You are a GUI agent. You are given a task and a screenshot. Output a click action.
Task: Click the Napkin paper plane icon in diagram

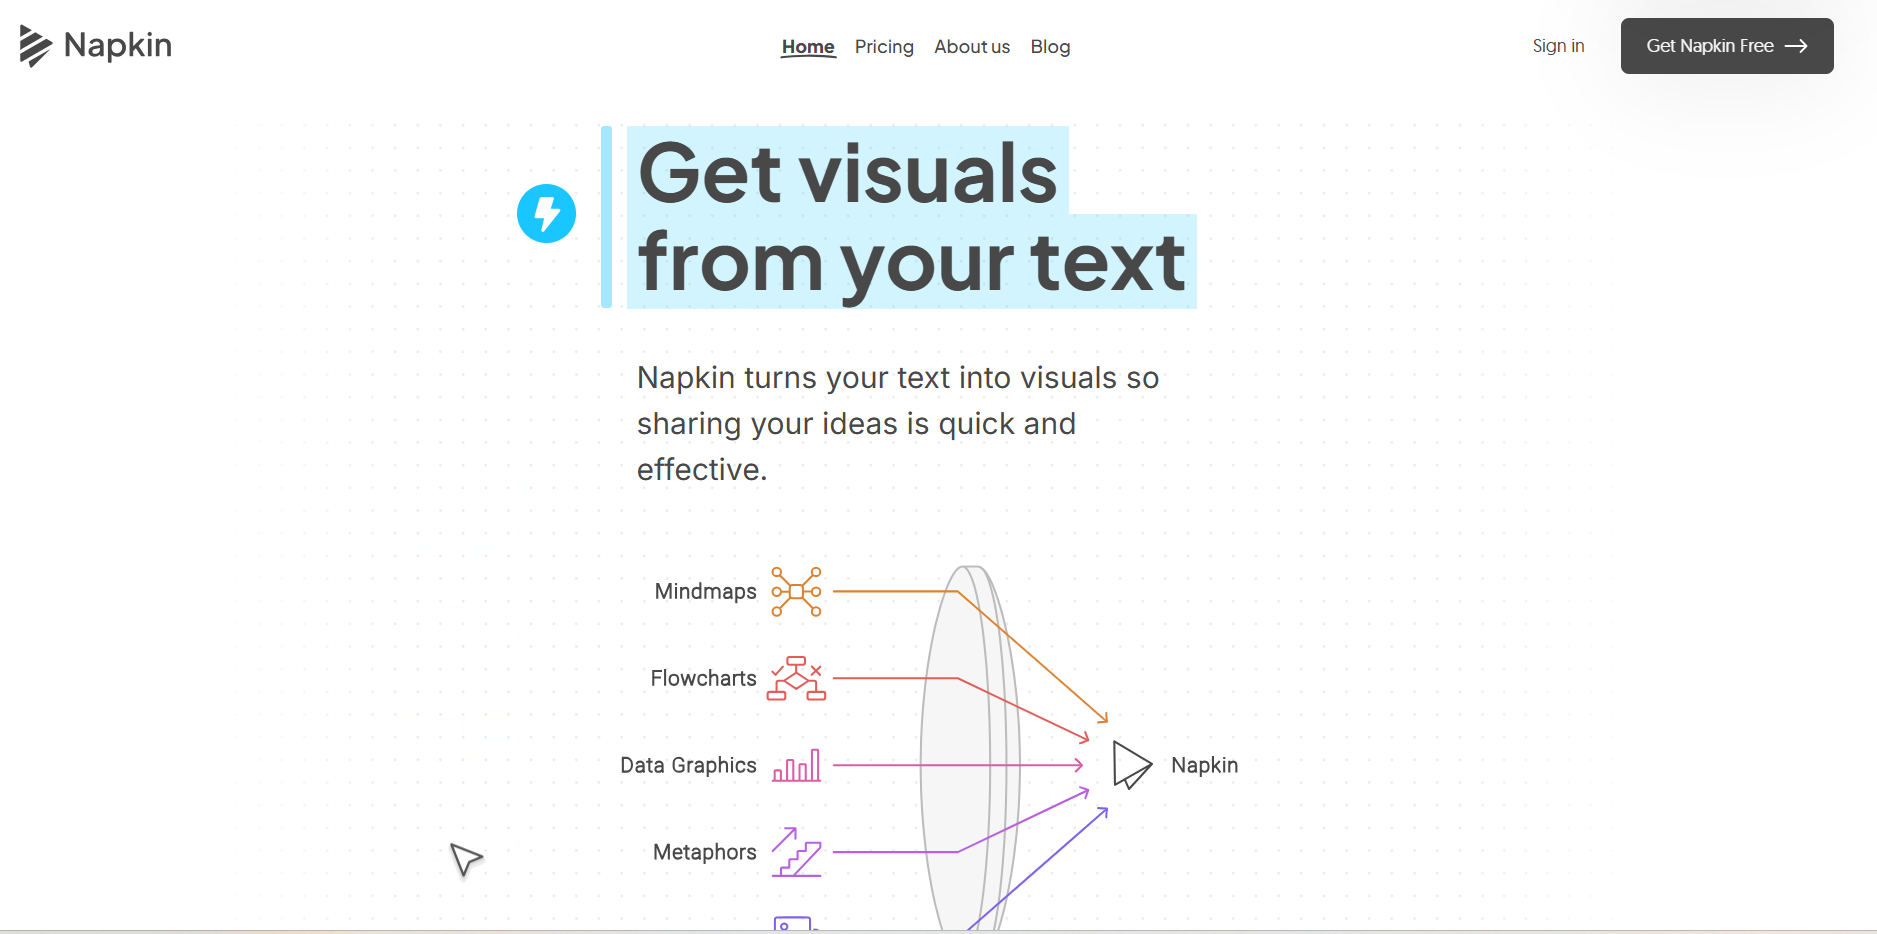coord(1131,765)
